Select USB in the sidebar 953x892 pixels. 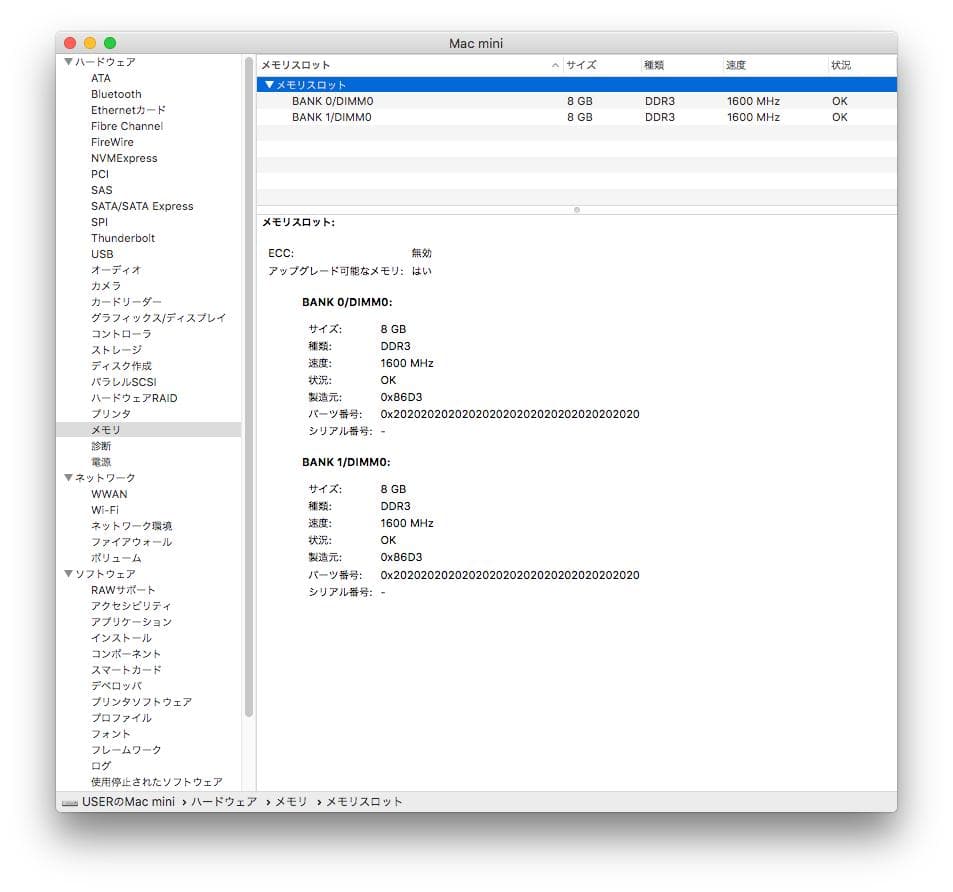[x=102, y=254]
